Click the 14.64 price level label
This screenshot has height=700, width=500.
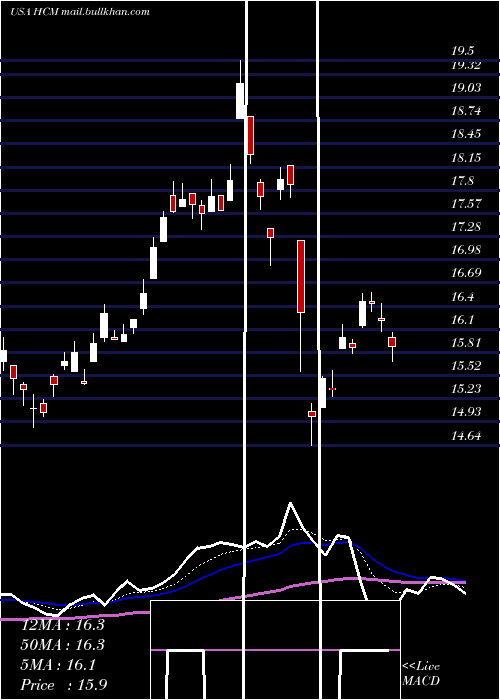tap(466, 436)
